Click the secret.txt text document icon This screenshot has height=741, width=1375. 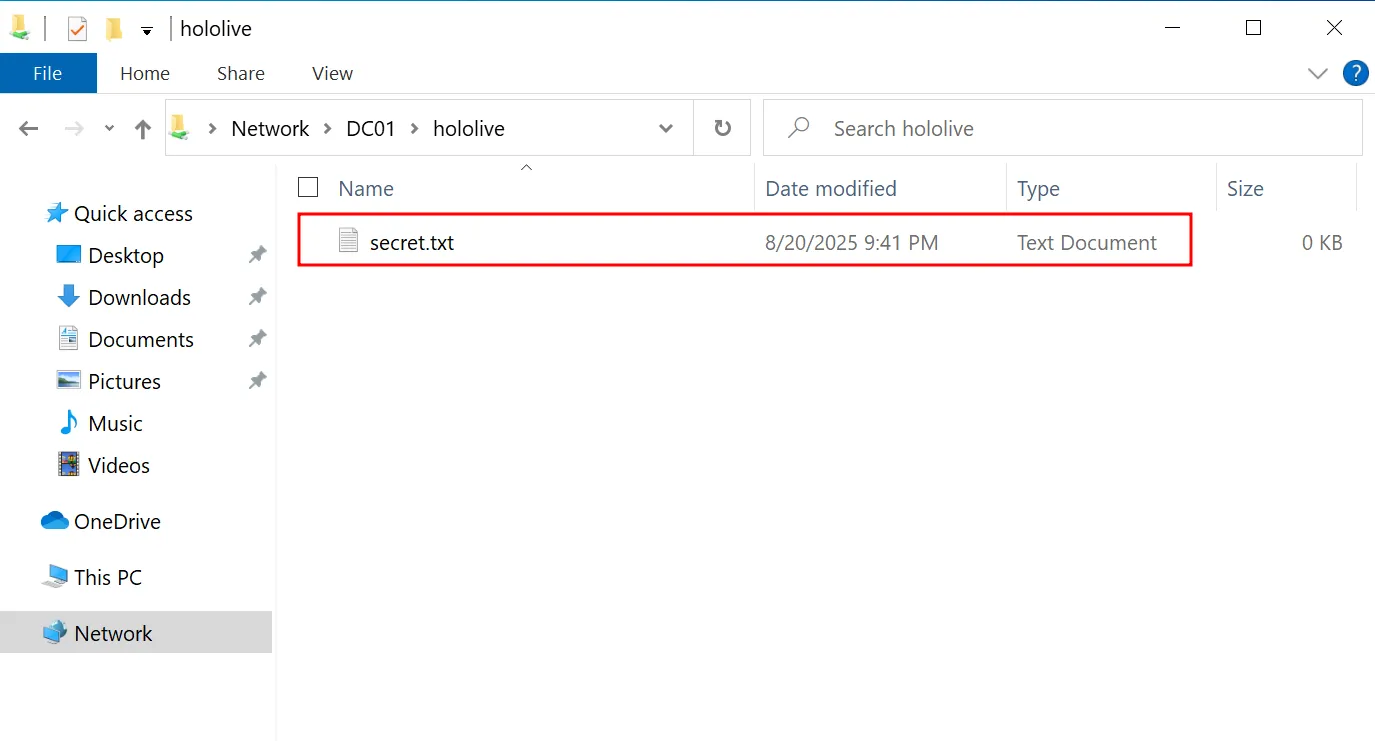tap(348, 241)
